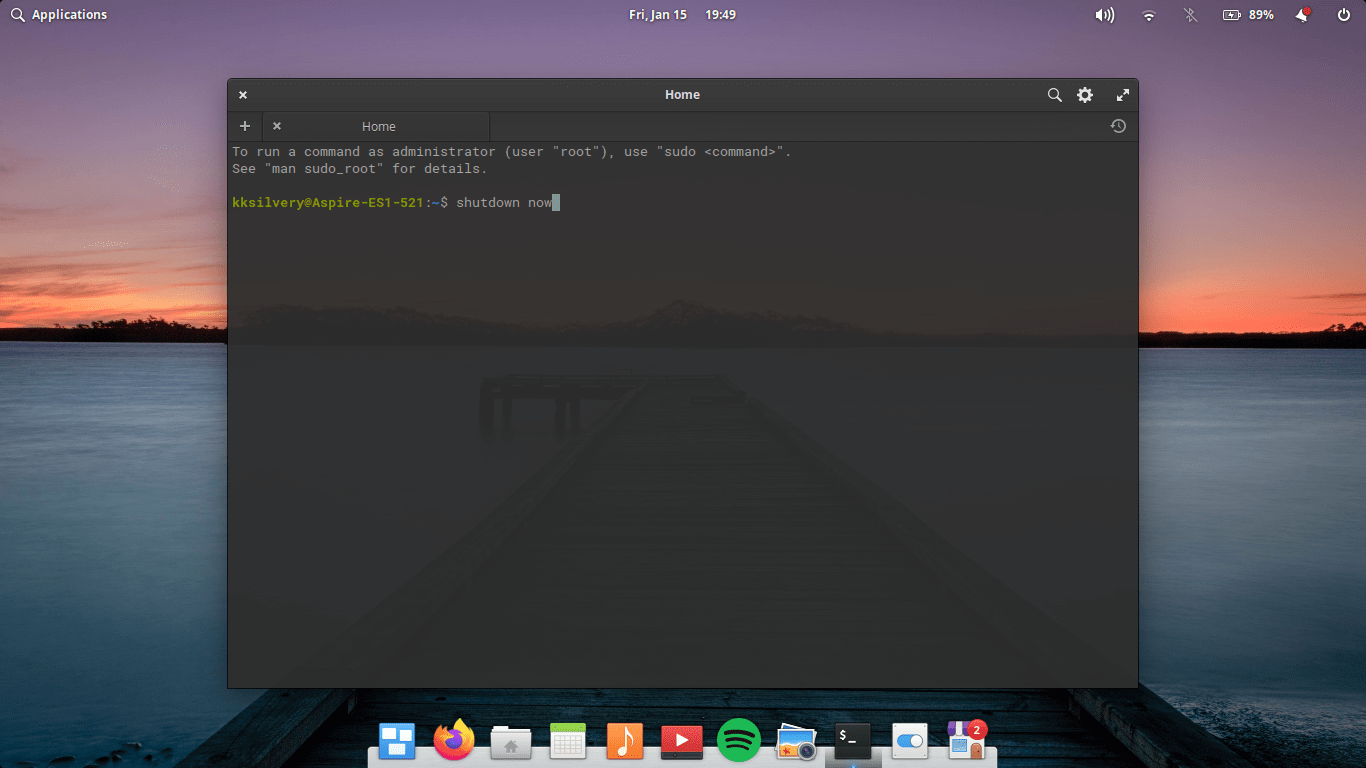Click the kksilvery@Aspire-ES1-521 prompt text
Image resolution: width=1366 pixels, height=768 pixels.
point(327,202)
